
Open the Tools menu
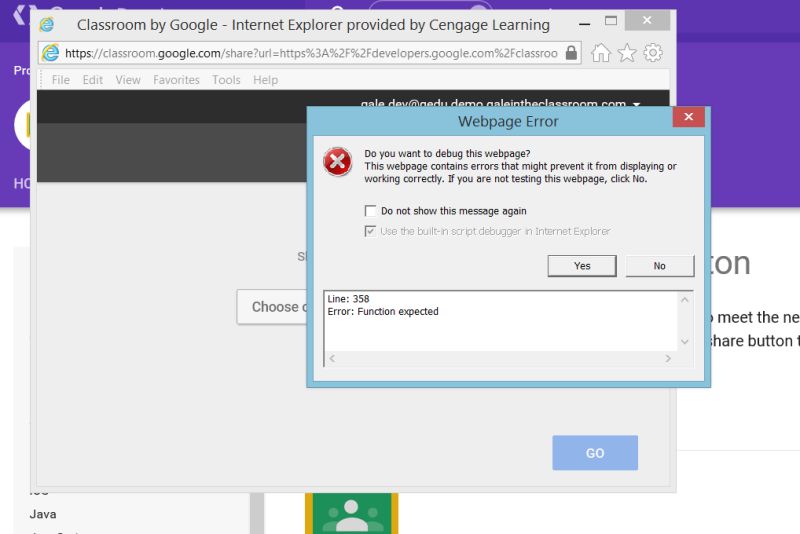[x=226, y=80]
